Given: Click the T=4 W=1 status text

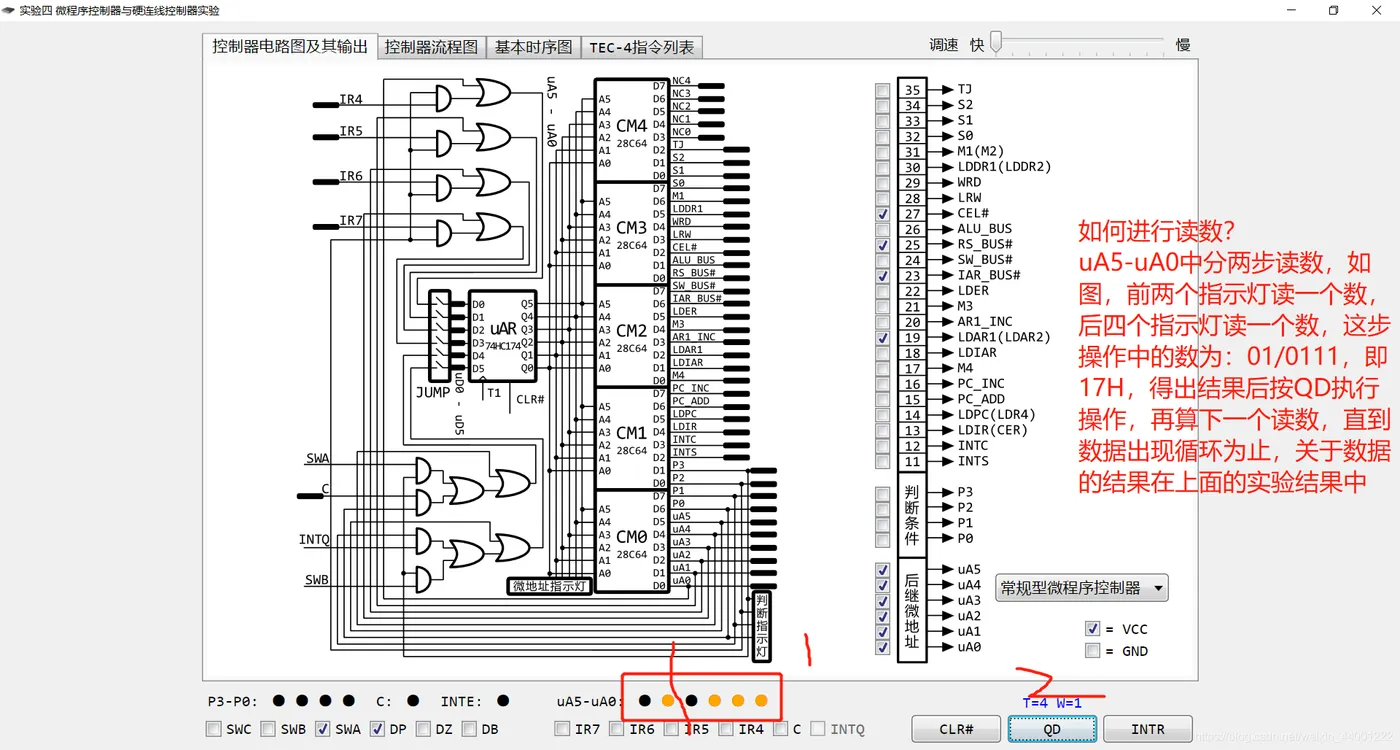Looking at the screenshot, I should (x=1052, y=704).
